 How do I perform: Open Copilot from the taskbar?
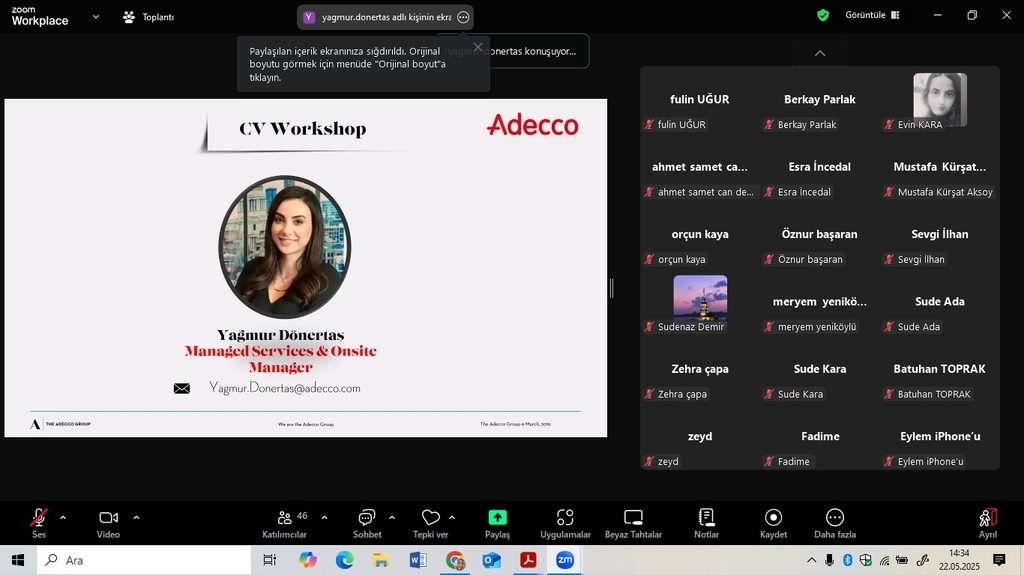pyautogui.click(x=308, y=560)
